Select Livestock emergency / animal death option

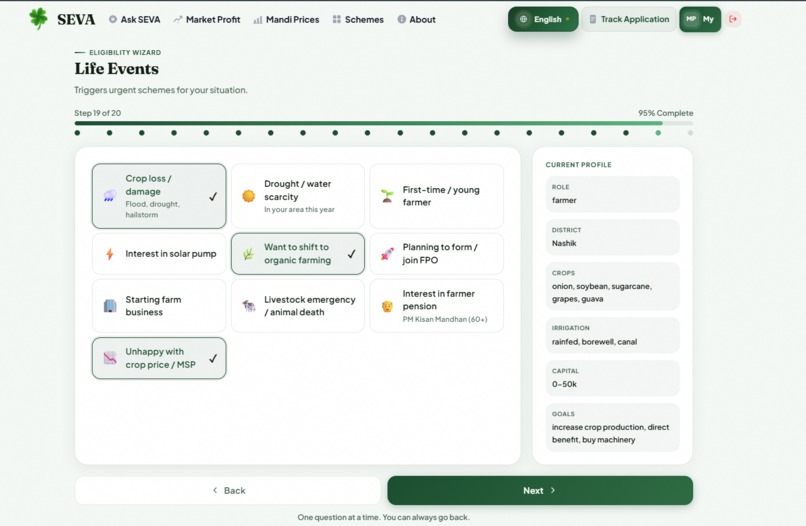point(298,306)
